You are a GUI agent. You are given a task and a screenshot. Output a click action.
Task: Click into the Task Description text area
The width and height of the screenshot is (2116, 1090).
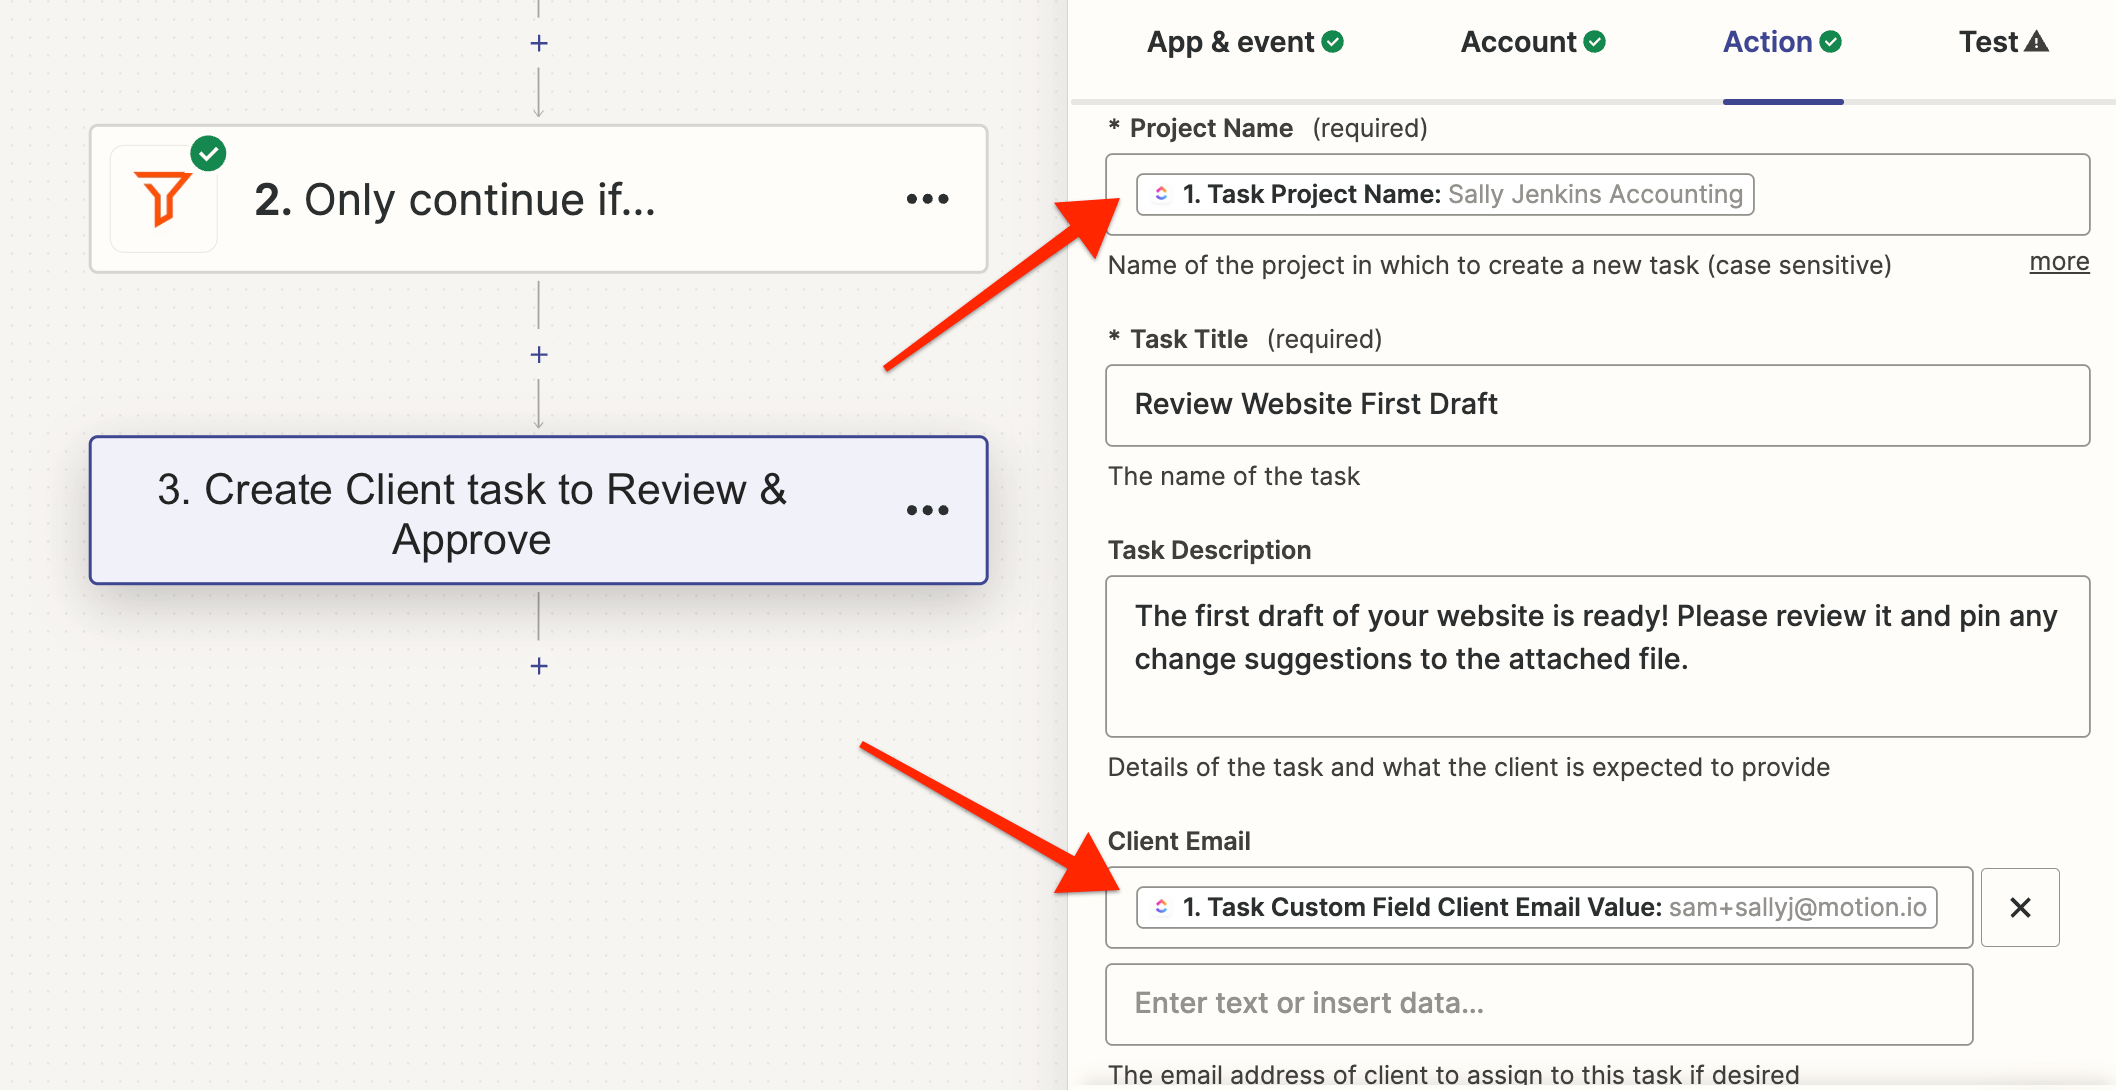pos(1596,656)
